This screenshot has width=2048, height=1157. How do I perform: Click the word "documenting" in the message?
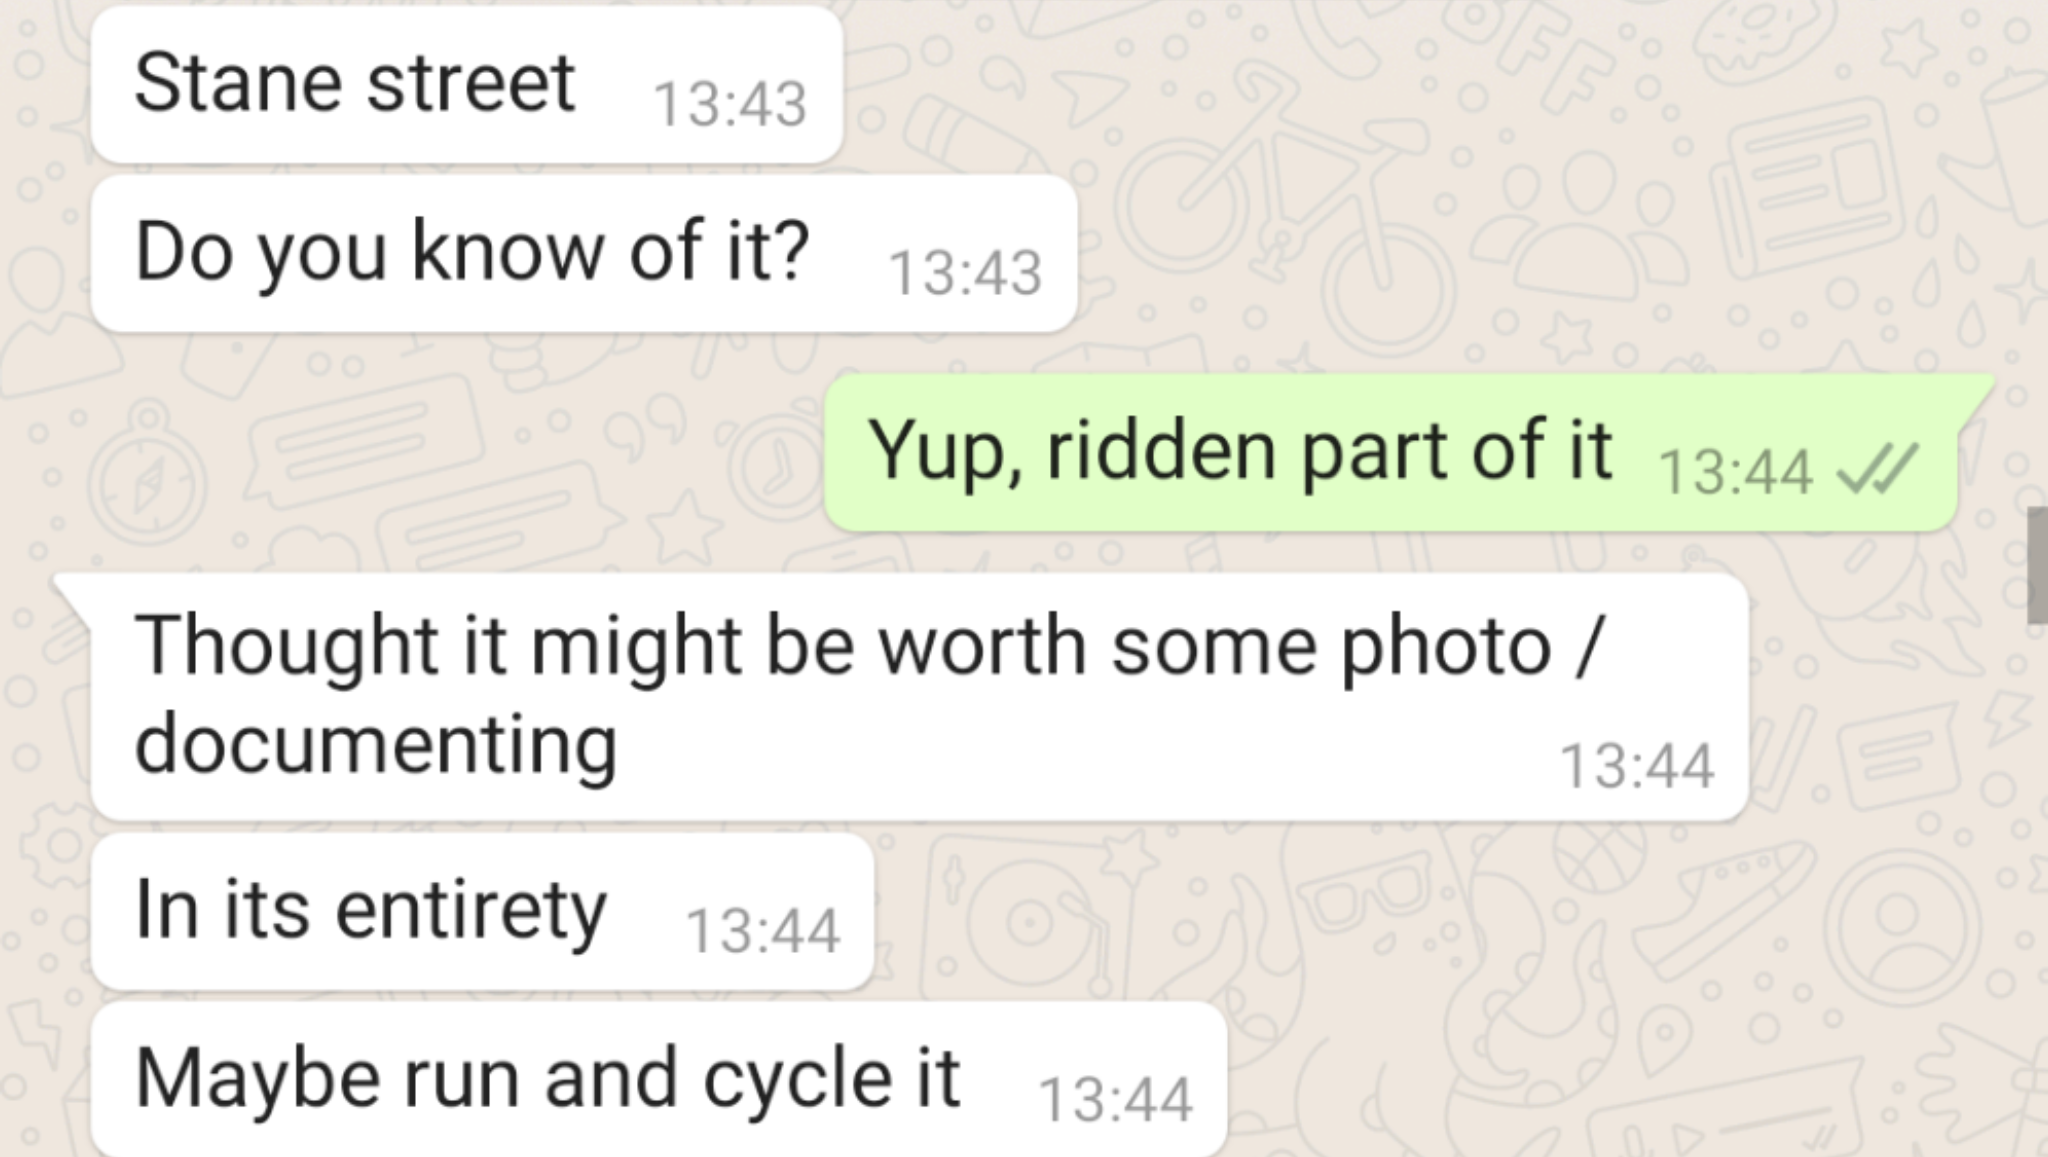[x=376, y=745]
